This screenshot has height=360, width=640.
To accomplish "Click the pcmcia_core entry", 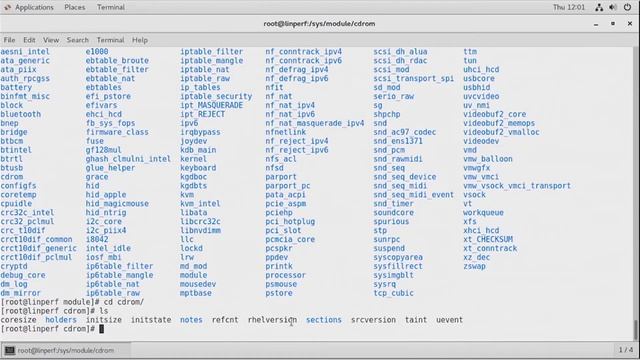I will pyautogui.click(x=290, y=239).
